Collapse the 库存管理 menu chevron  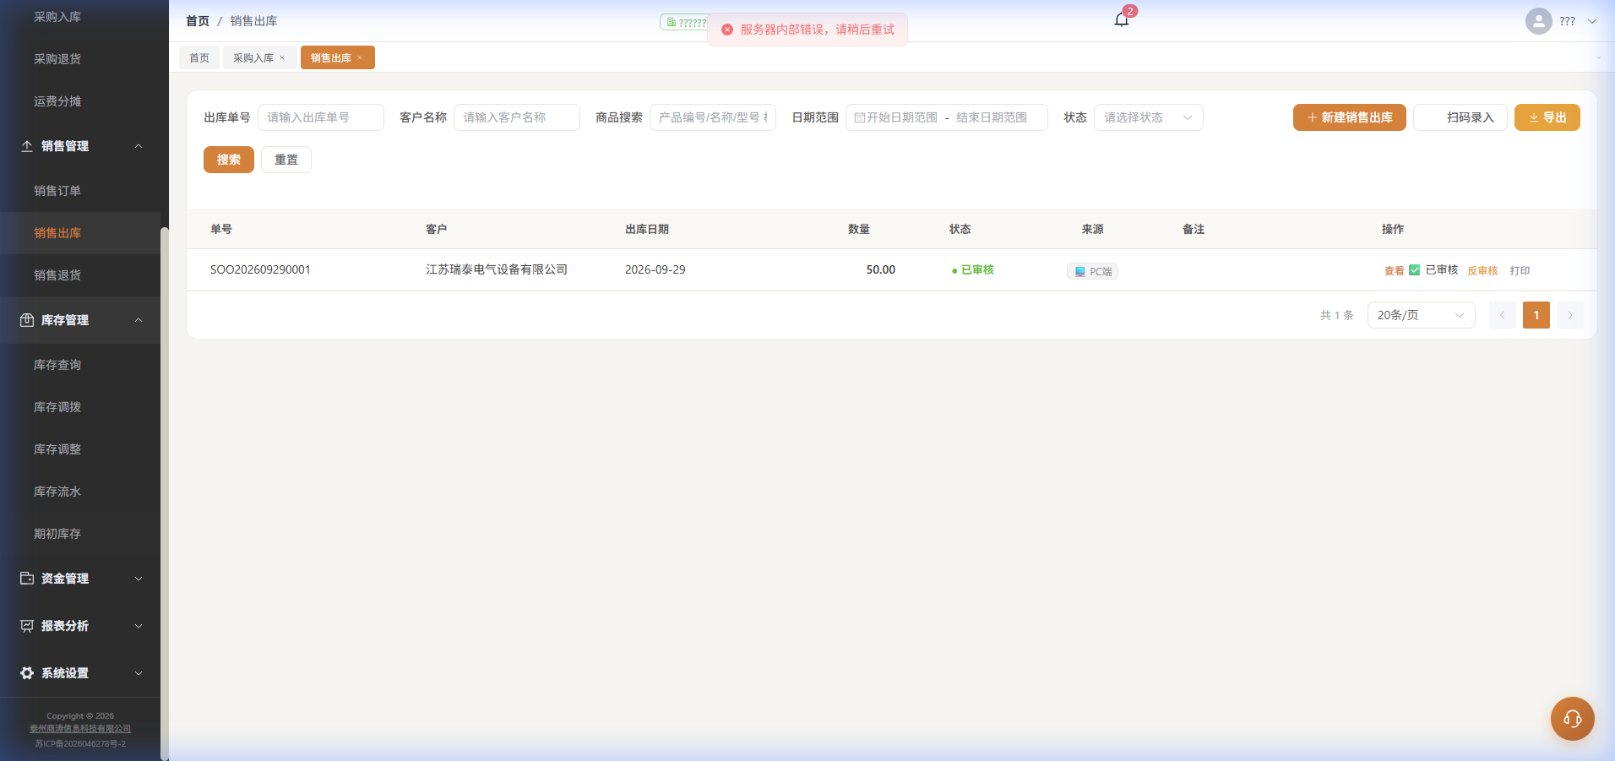pos(138,320)
